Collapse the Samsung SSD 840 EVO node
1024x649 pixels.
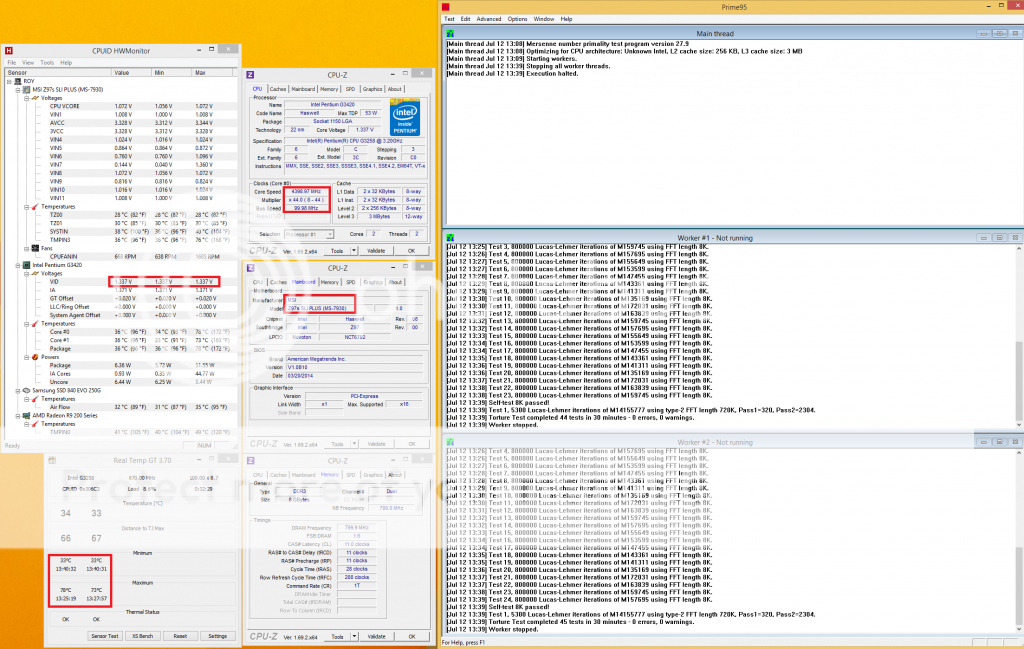pyautogui.click(x=13, y=390)
